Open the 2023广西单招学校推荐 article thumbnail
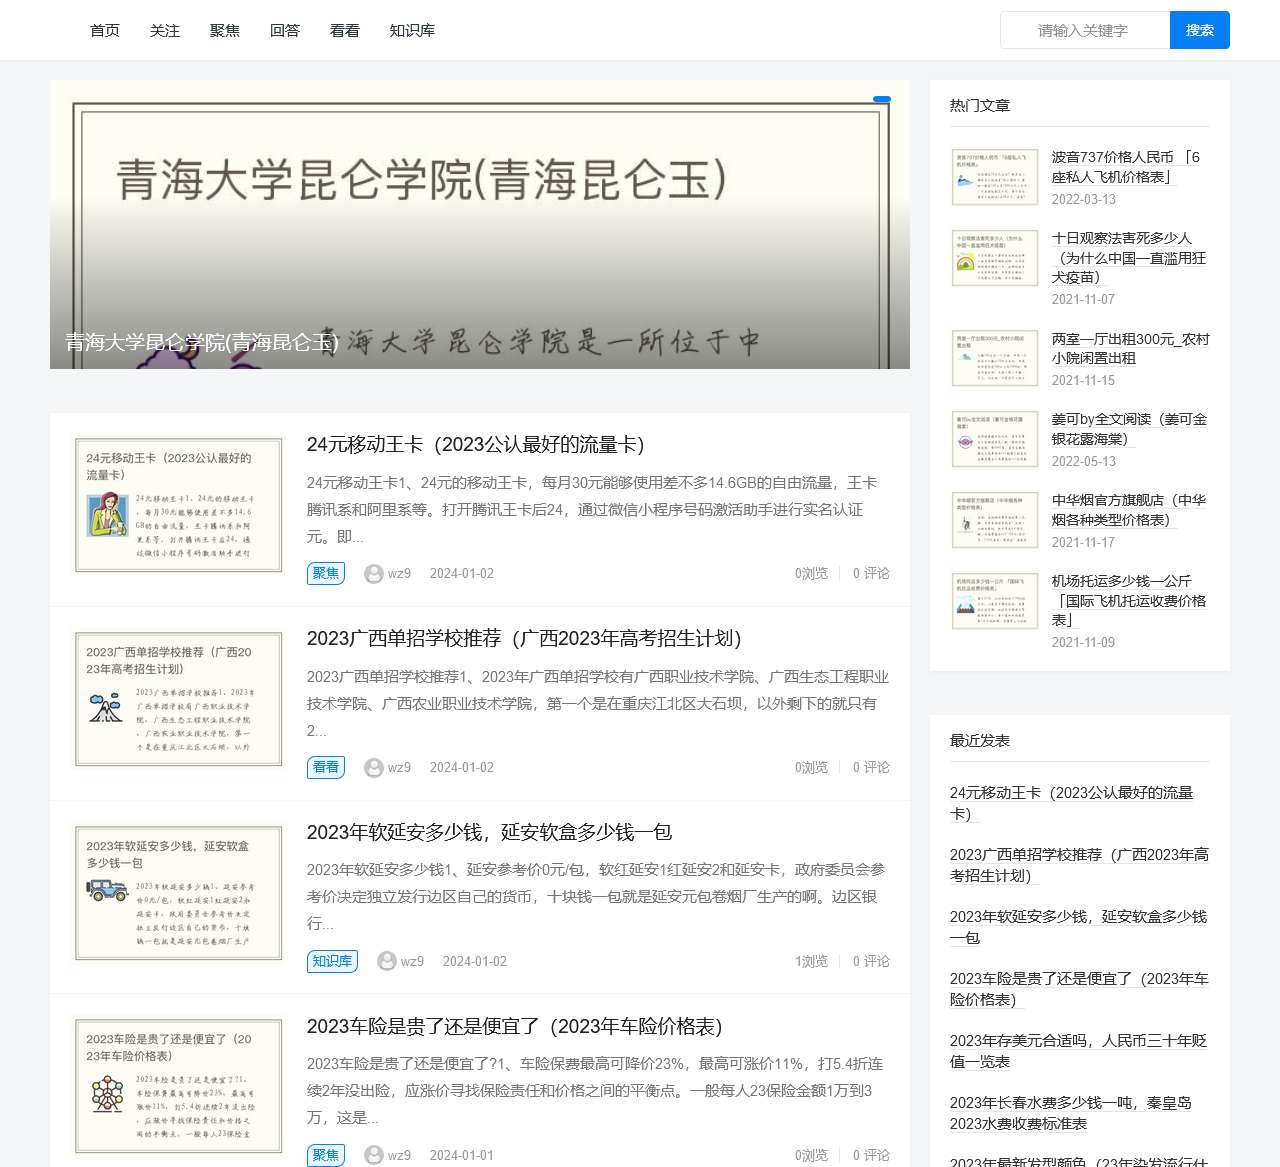 (179, 698)
